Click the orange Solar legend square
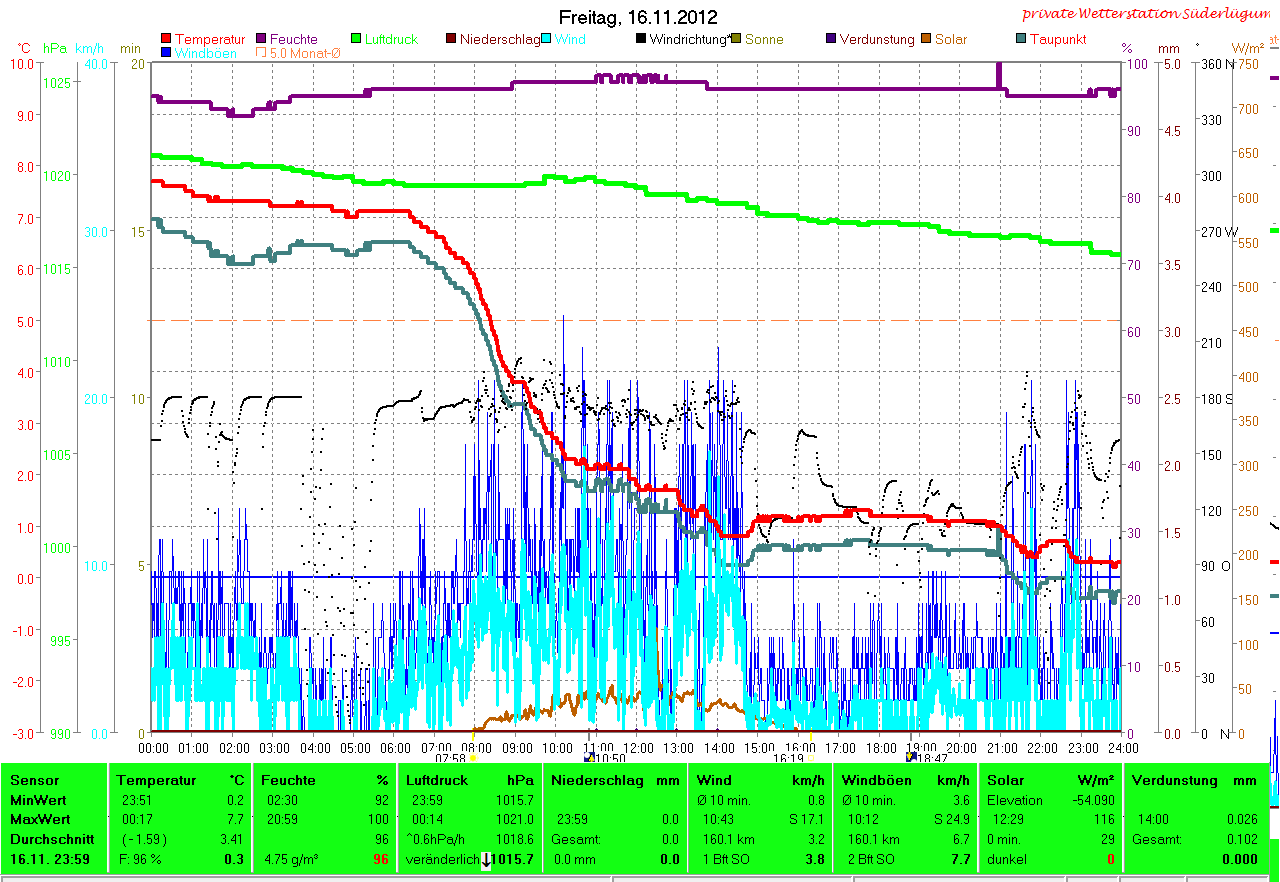This screenshot has height=882, width=1280. 927,39
